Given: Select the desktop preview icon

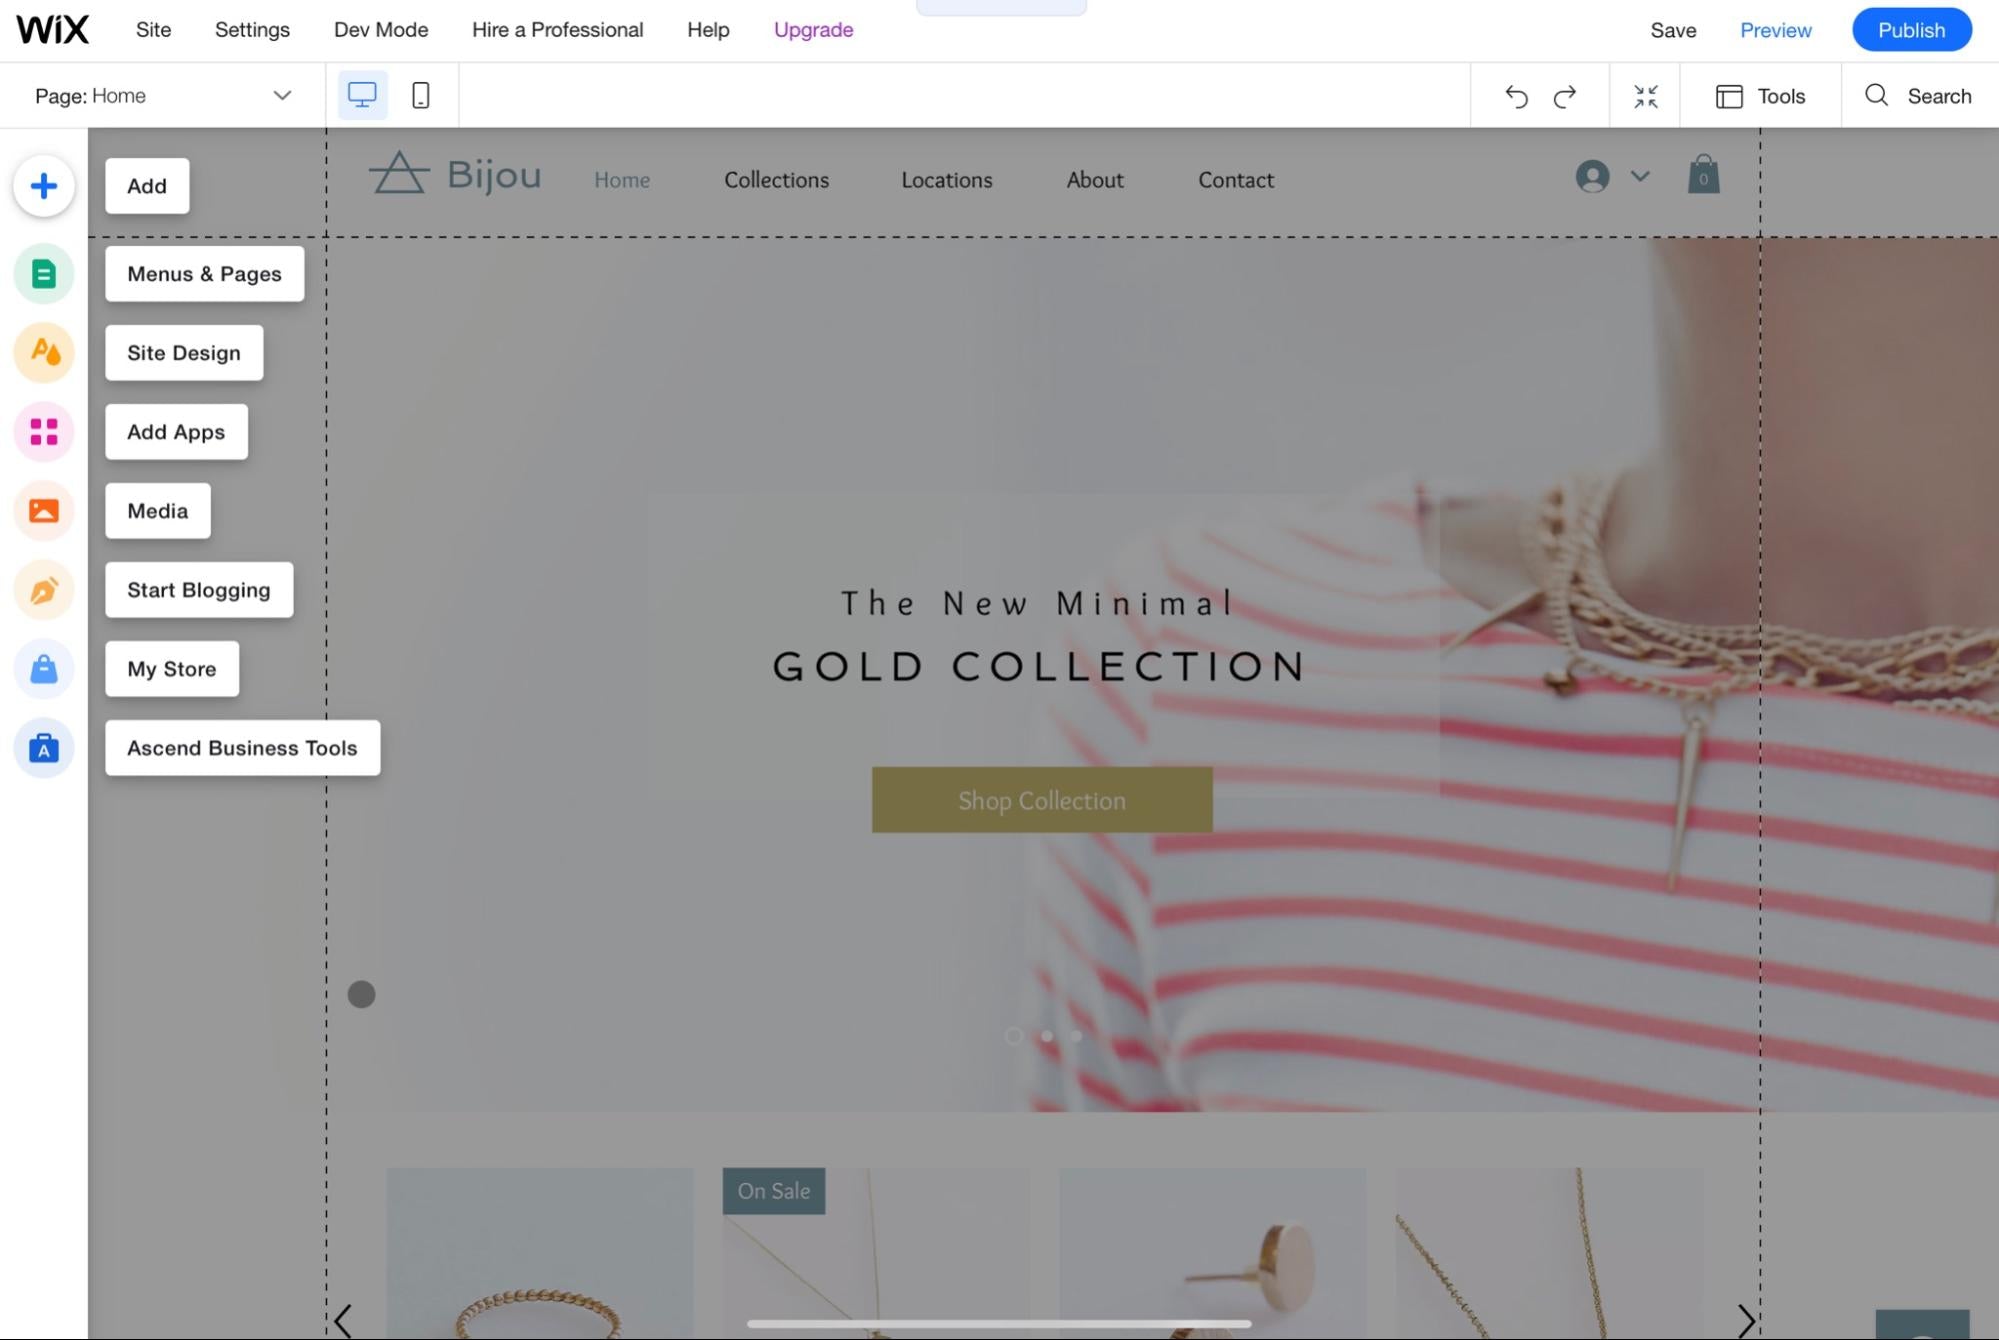Looking at the screenshot, I should tap(362, 94).
